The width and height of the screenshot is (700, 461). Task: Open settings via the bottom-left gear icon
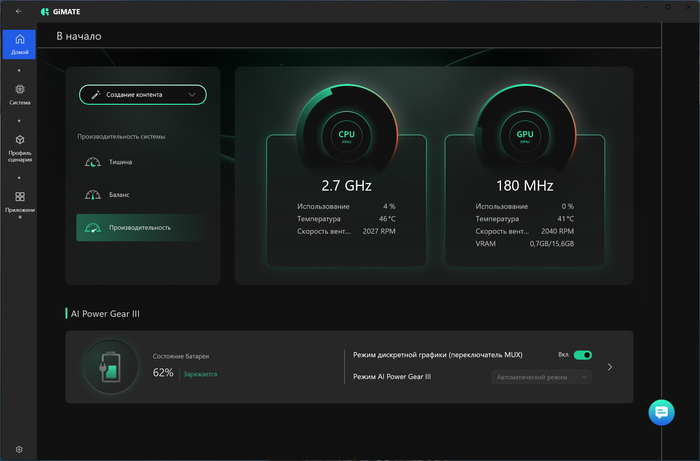(x=19, y=450)
